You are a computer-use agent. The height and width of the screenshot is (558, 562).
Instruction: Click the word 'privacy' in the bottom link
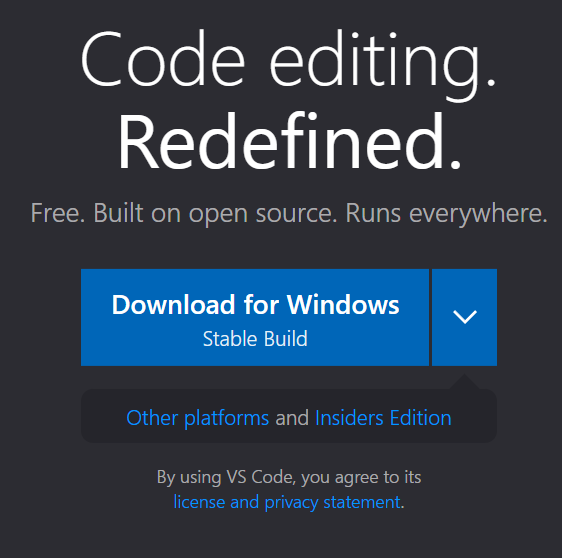coord(291,502)
